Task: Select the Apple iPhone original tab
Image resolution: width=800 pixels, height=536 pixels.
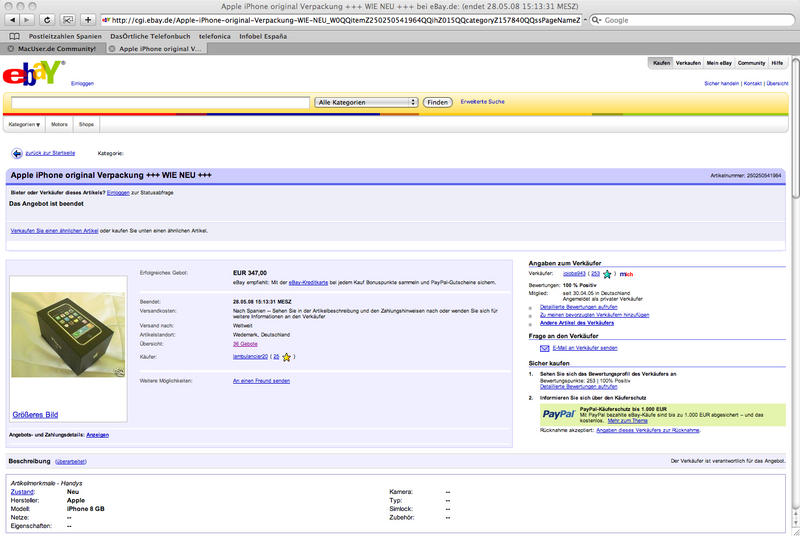Action: [x=157, y=49]
